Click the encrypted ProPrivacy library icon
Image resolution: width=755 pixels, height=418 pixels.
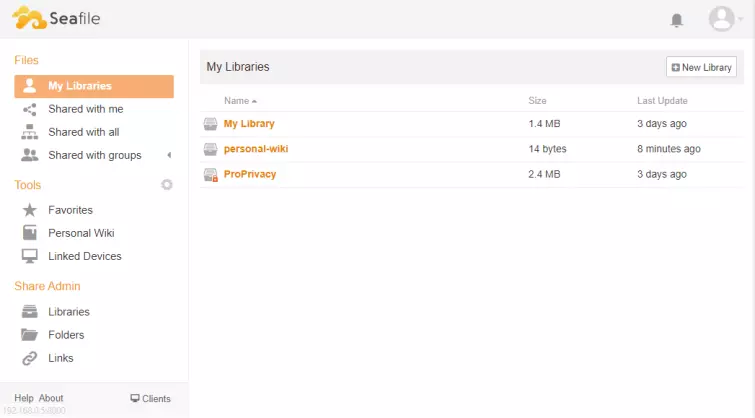[210, 174]
